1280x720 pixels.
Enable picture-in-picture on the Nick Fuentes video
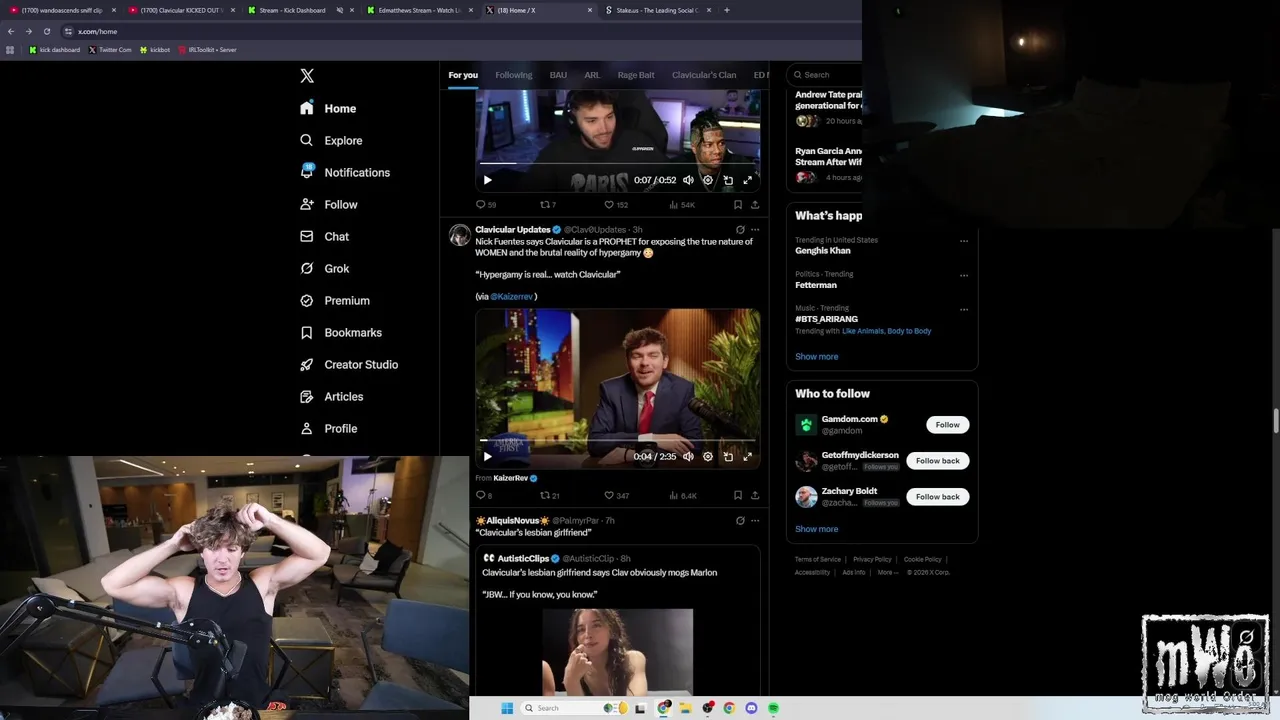point(728,456)
